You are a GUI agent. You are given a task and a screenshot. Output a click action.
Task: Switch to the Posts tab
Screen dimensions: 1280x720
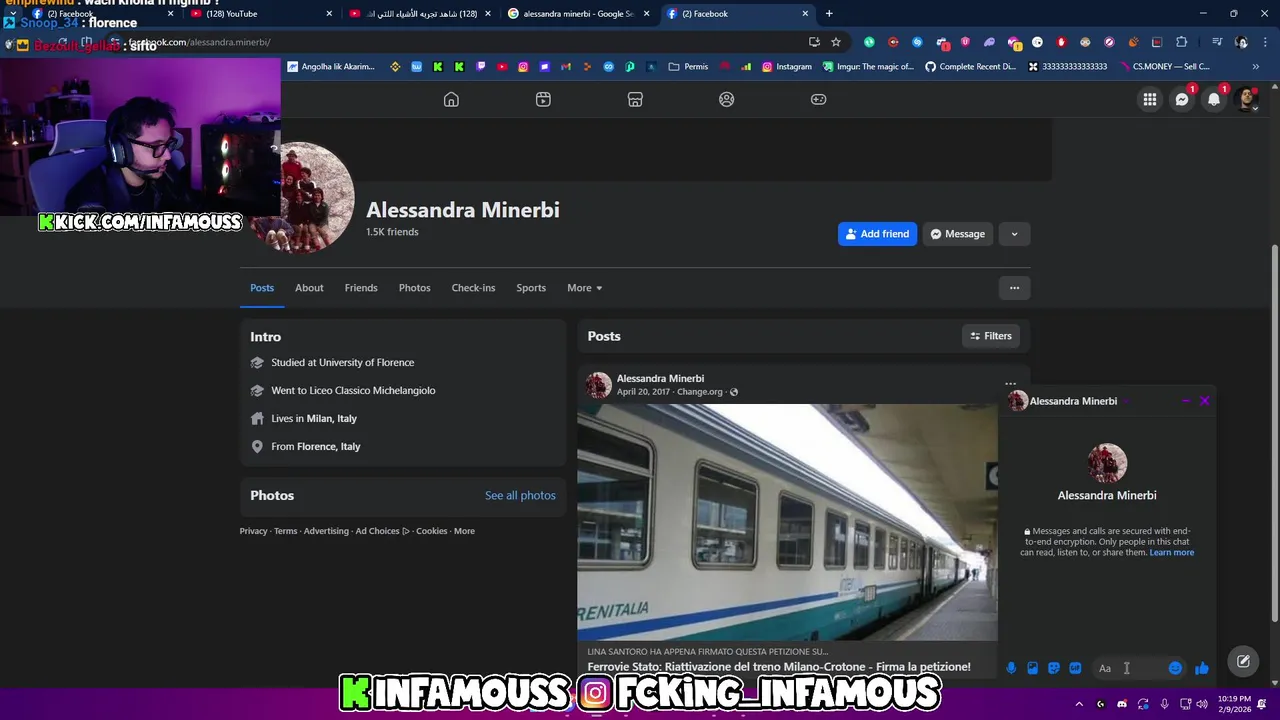point(262,288)
